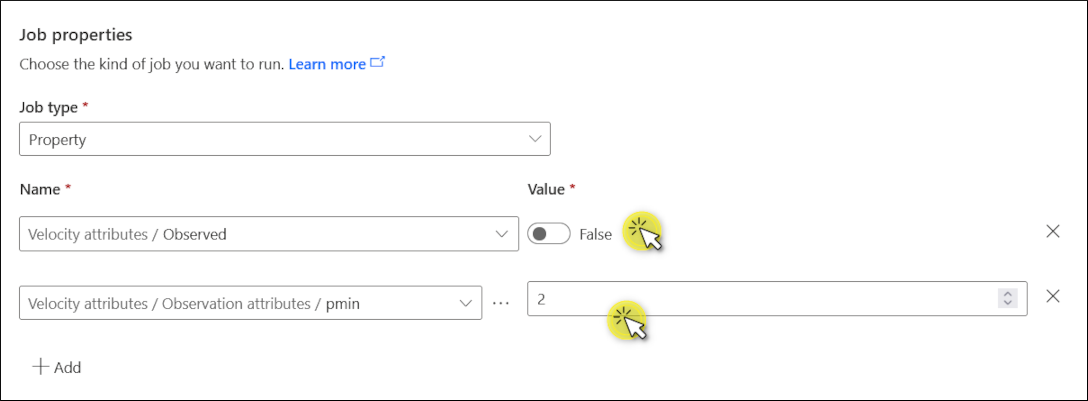Click the Job type field label

[x=49, y=108]
